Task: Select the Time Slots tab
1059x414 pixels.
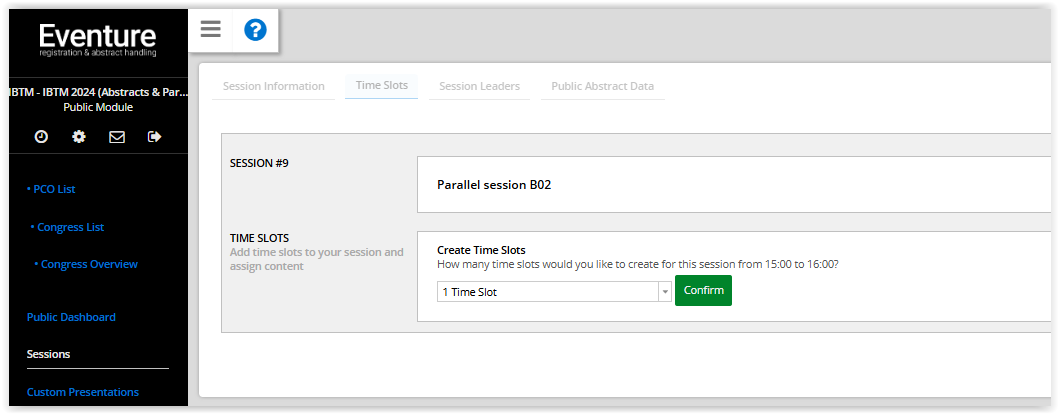Action: [x=382, y=86]
